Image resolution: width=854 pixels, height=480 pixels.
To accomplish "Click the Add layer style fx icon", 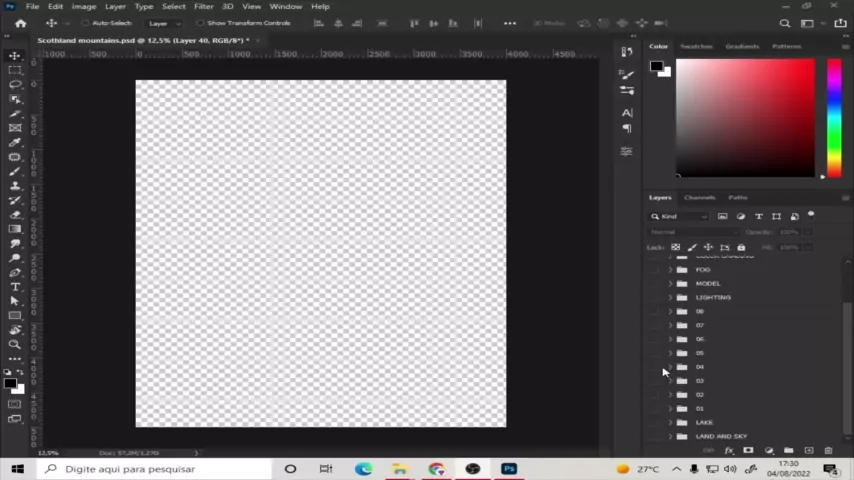I will [729, 451].
